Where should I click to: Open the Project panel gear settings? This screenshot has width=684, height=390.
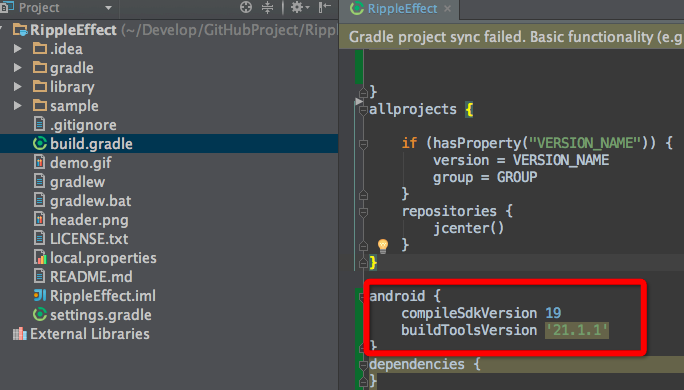[x=300, y=7]
